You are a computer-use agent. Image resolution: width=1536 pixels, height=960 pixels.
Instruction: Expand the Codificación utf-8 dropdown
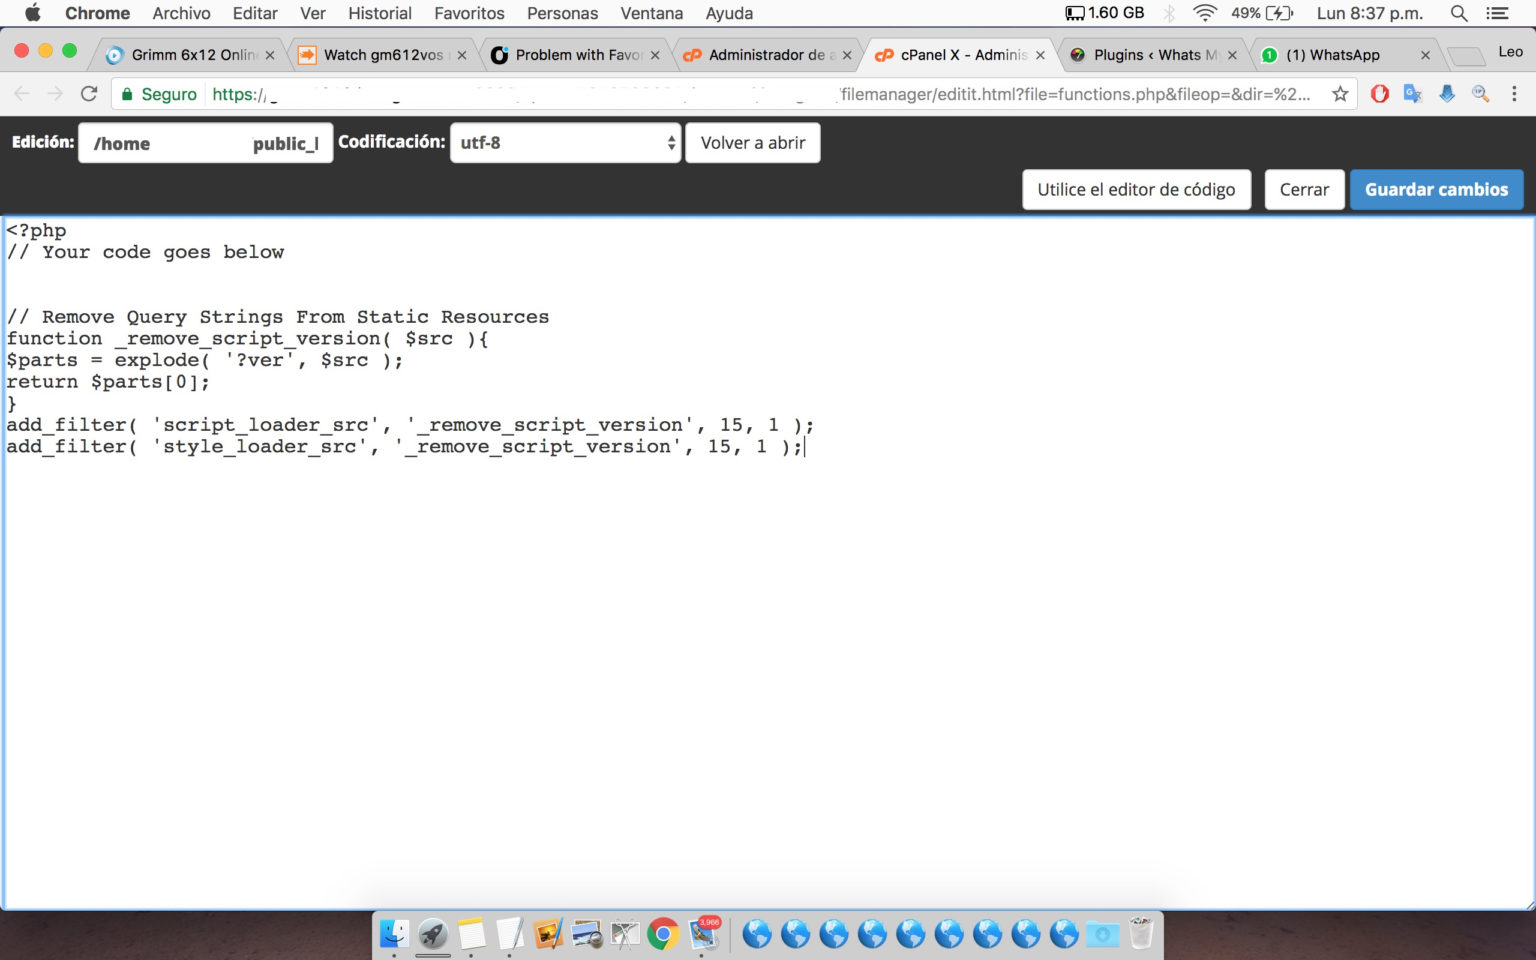click(x=566, y=143)
